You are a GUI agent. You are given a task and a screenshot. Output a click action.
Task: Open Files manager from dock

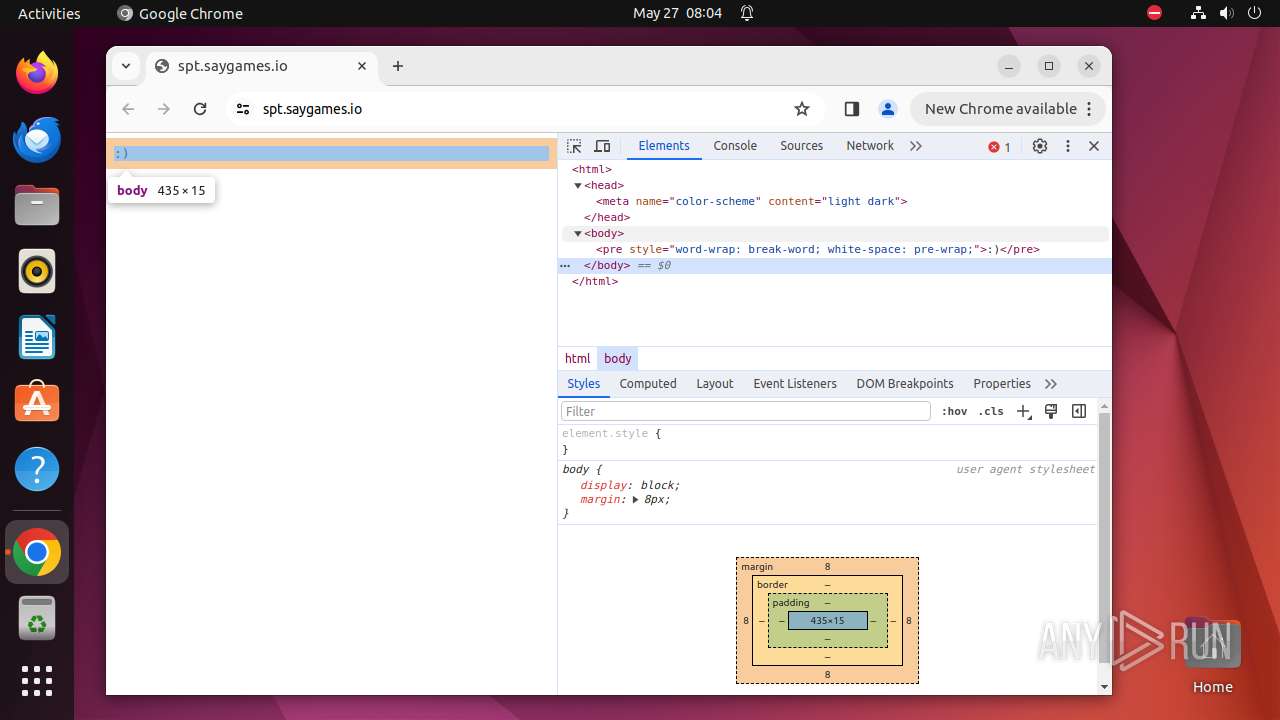pyautogui.click(x=37, y=205)
